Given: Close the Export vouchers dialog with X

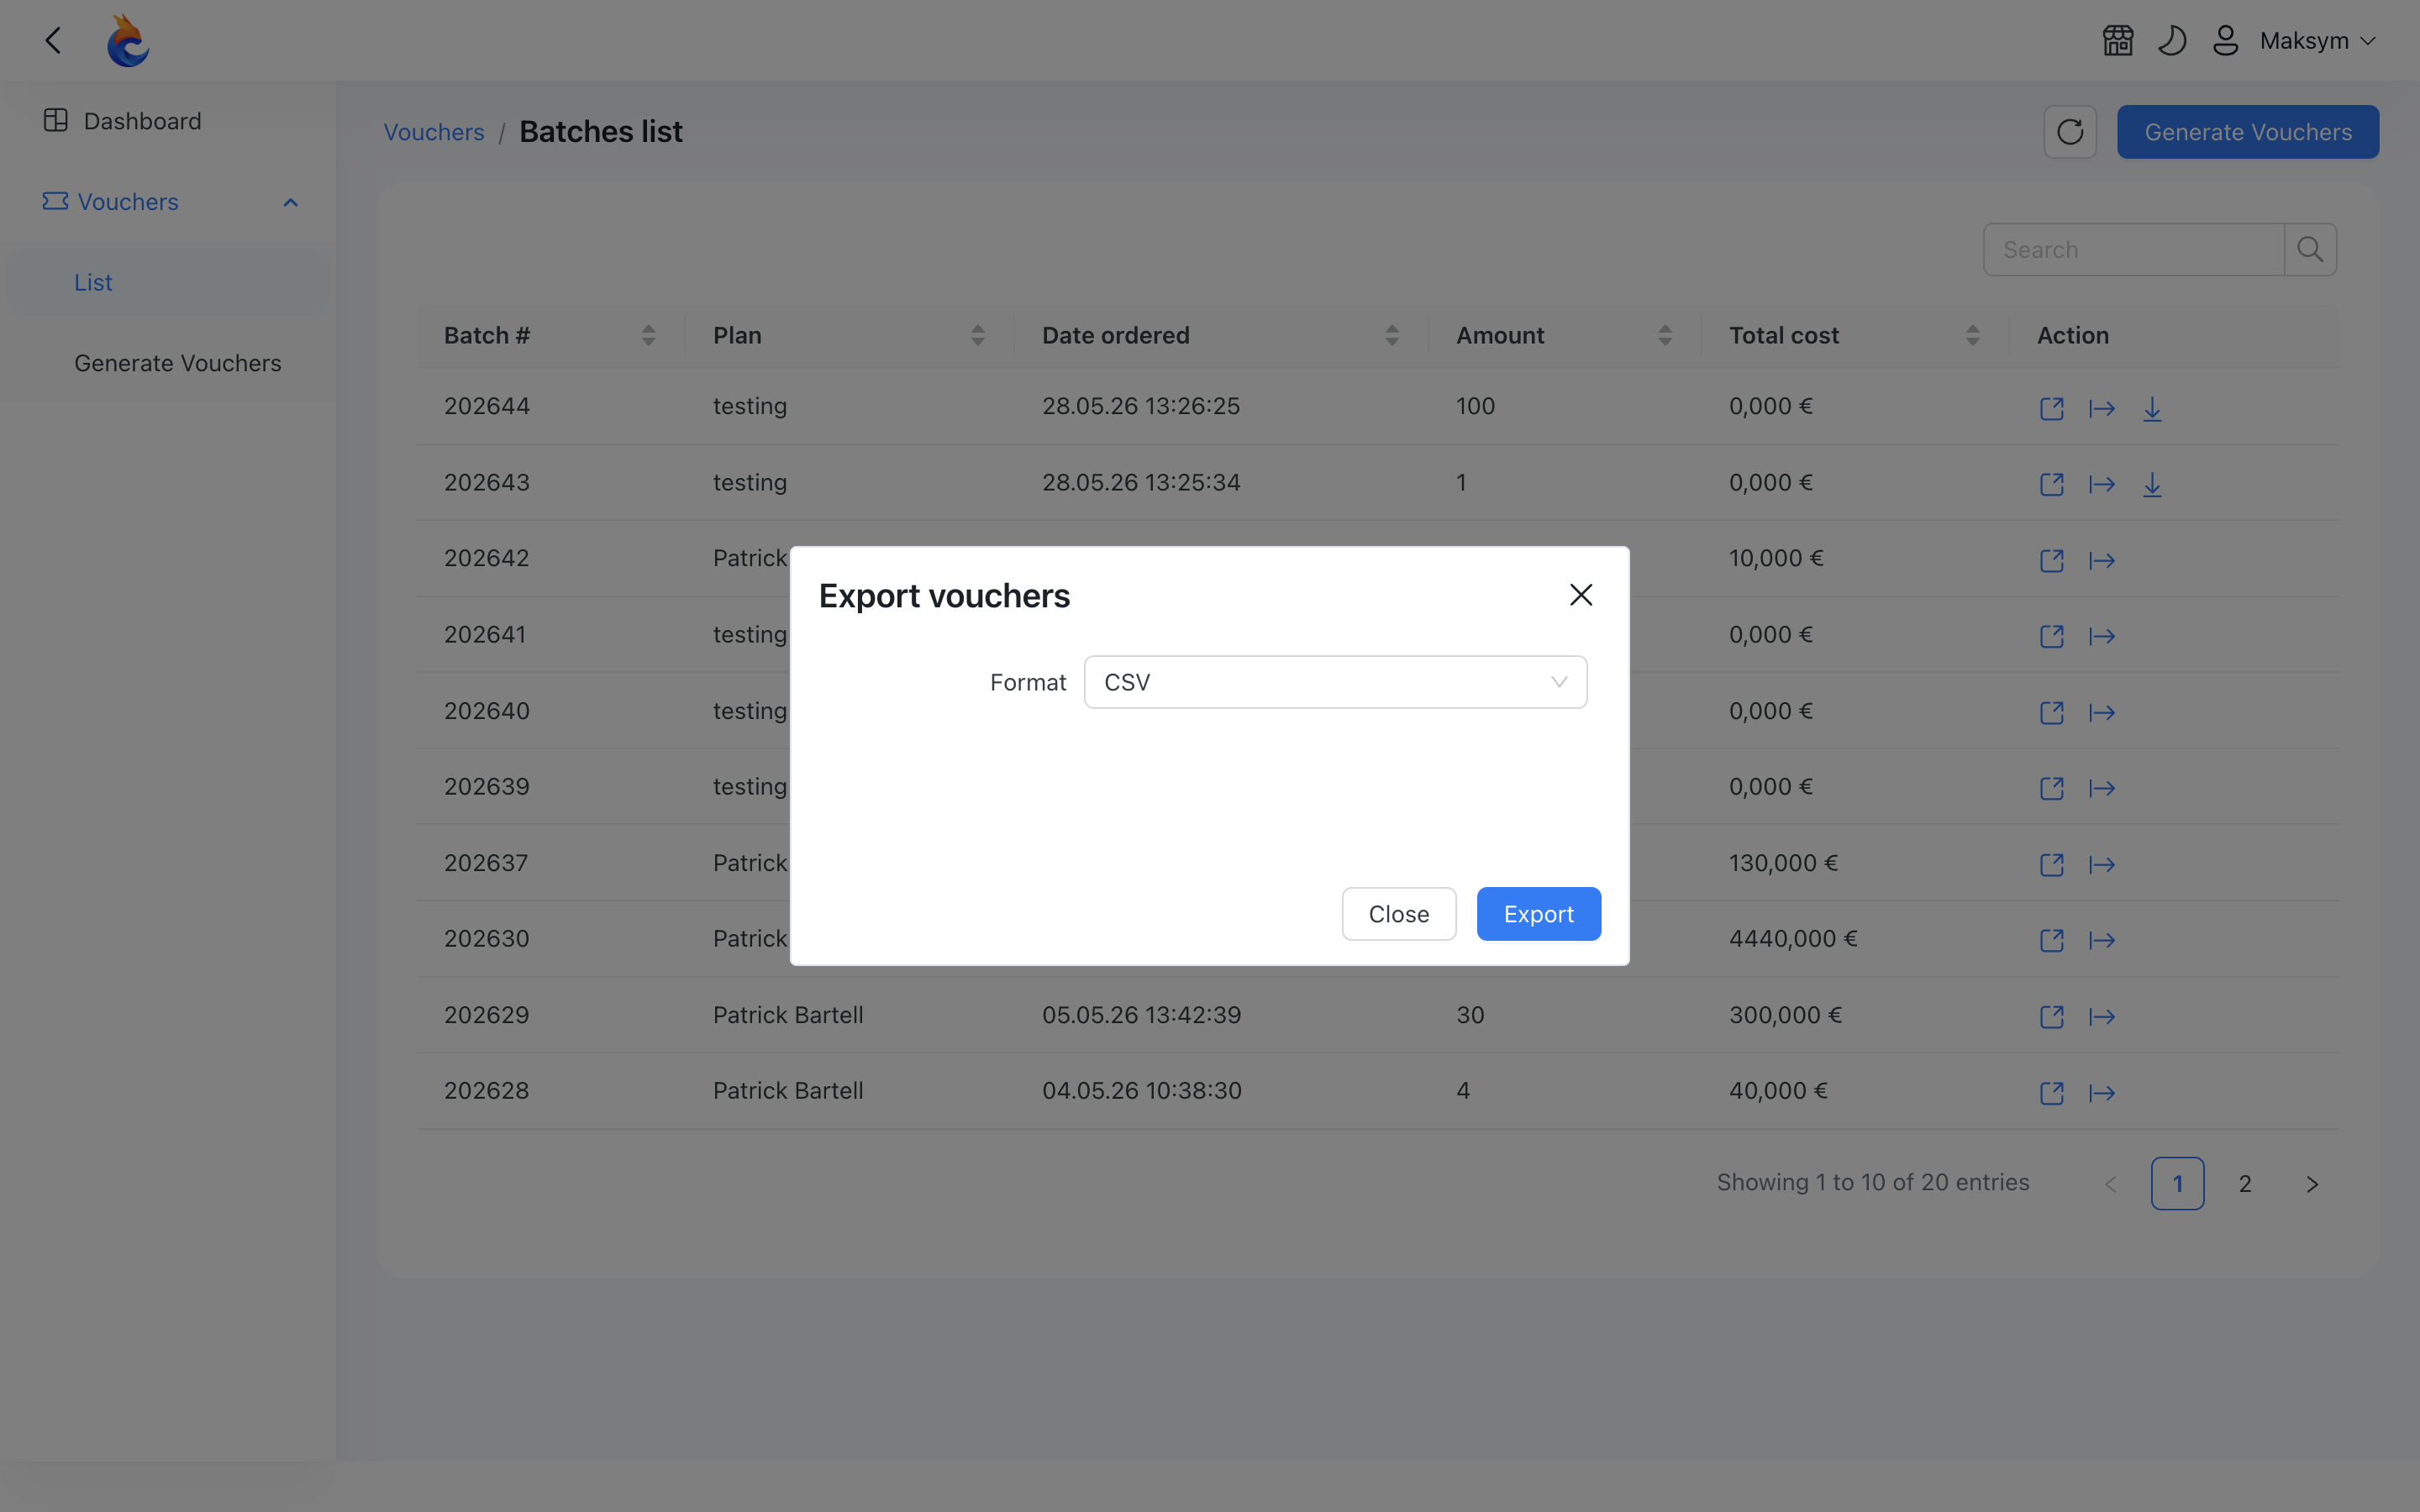Looking at the screenshot, I should tap(1581, 595).
